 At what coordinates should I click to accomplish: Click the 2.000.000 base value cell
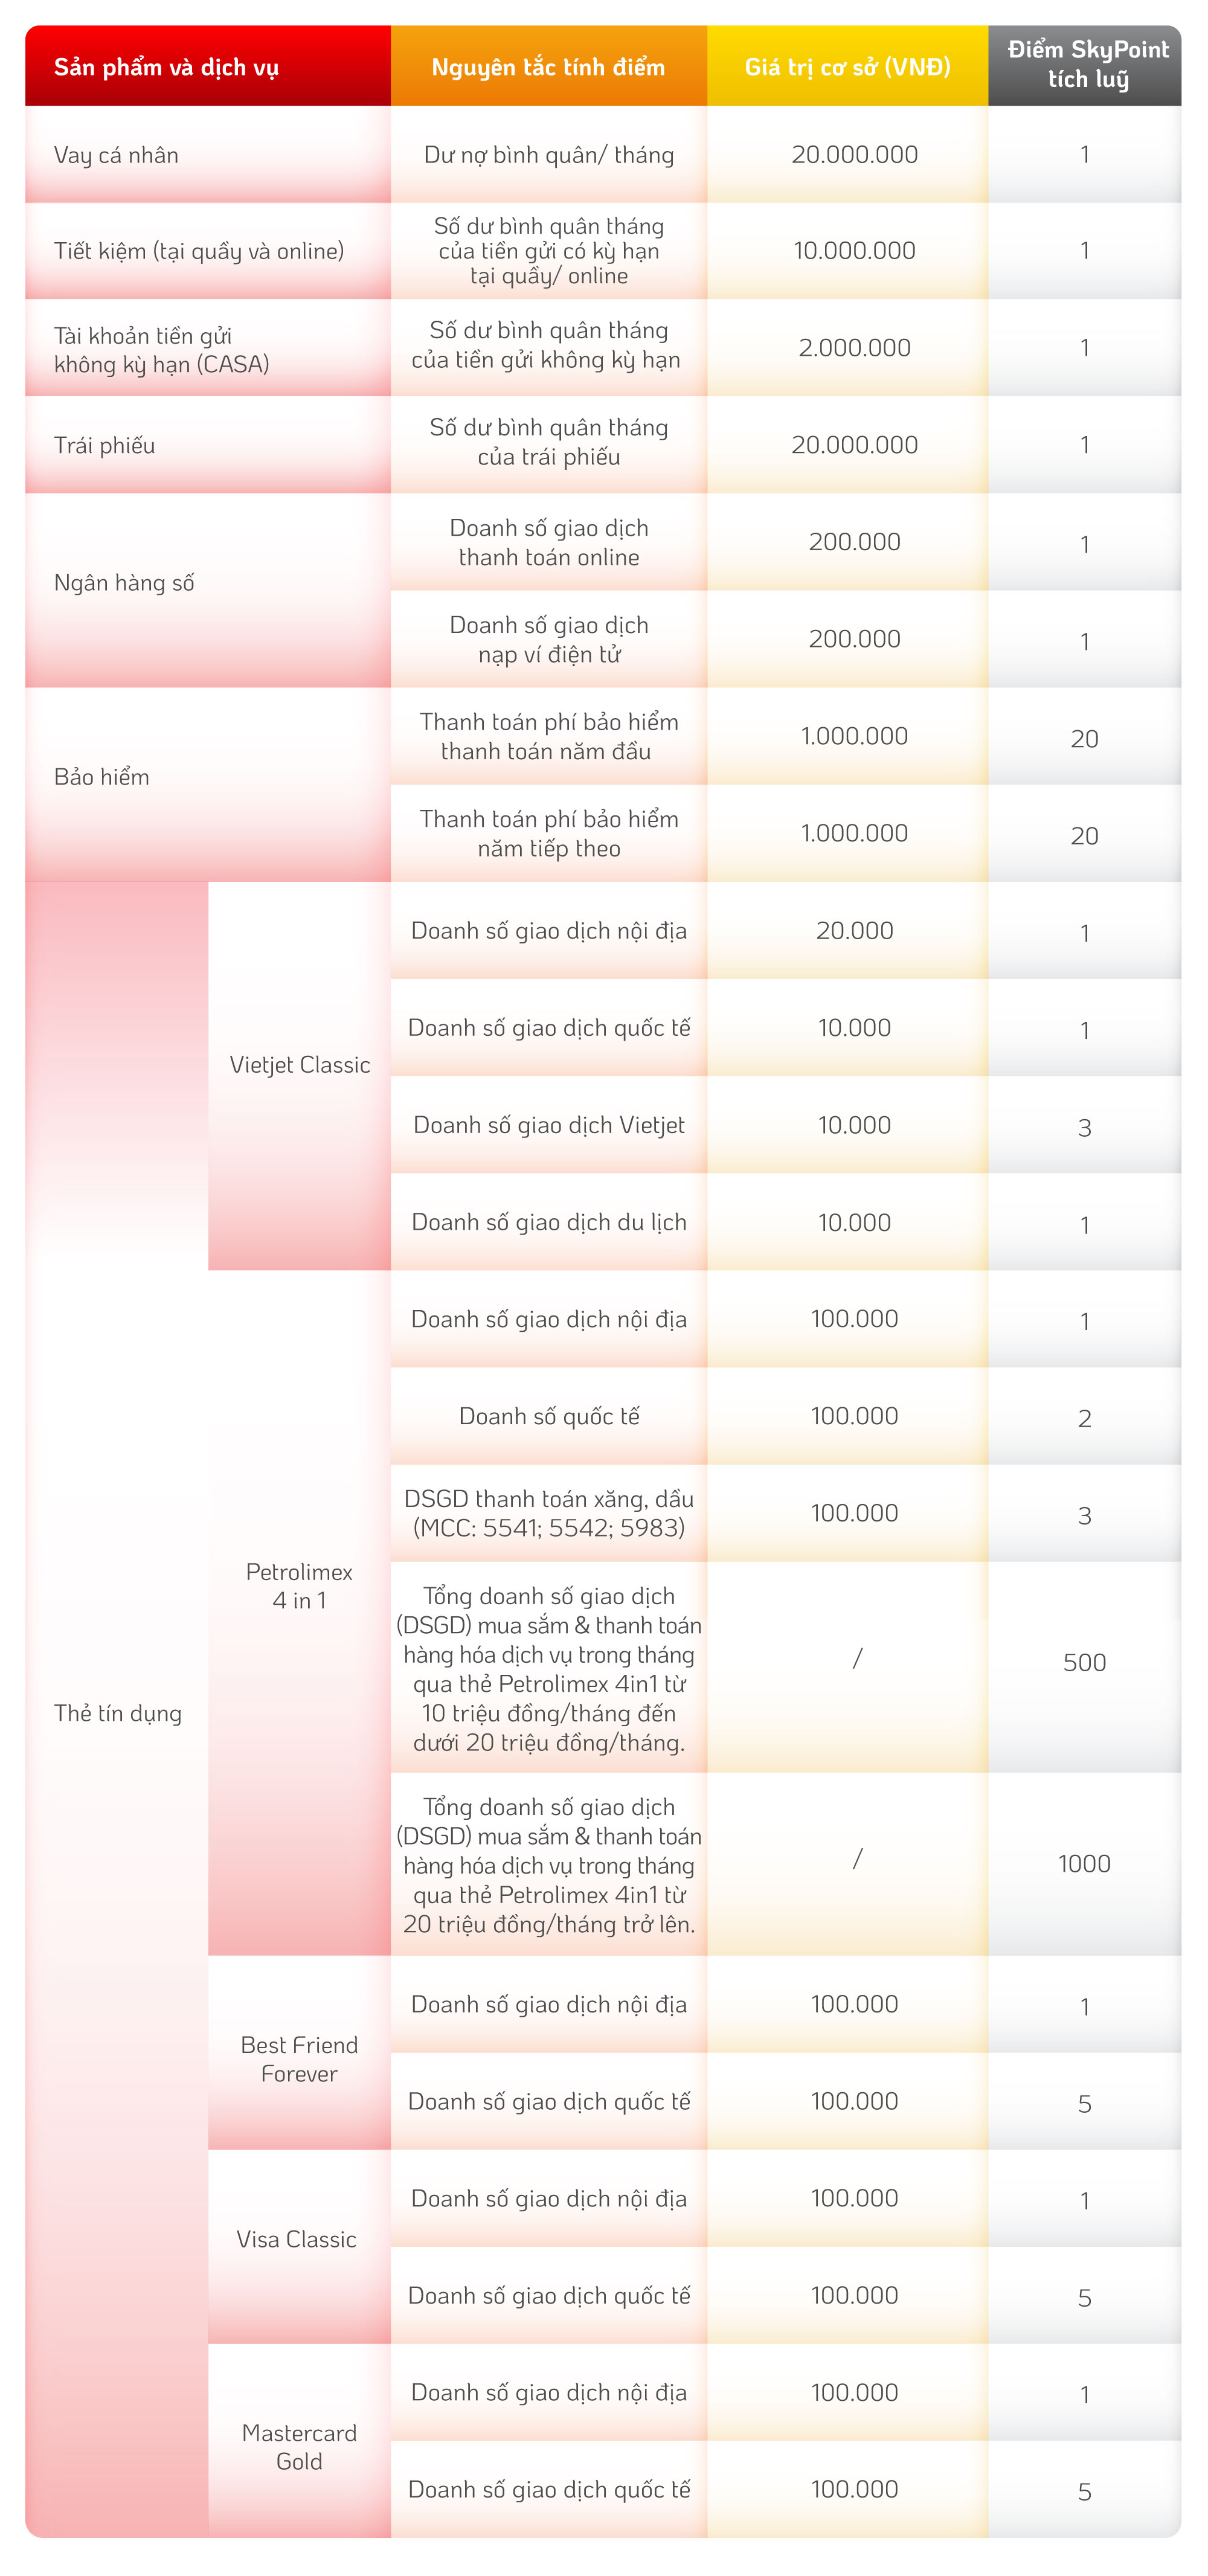[x=854, y=348]
